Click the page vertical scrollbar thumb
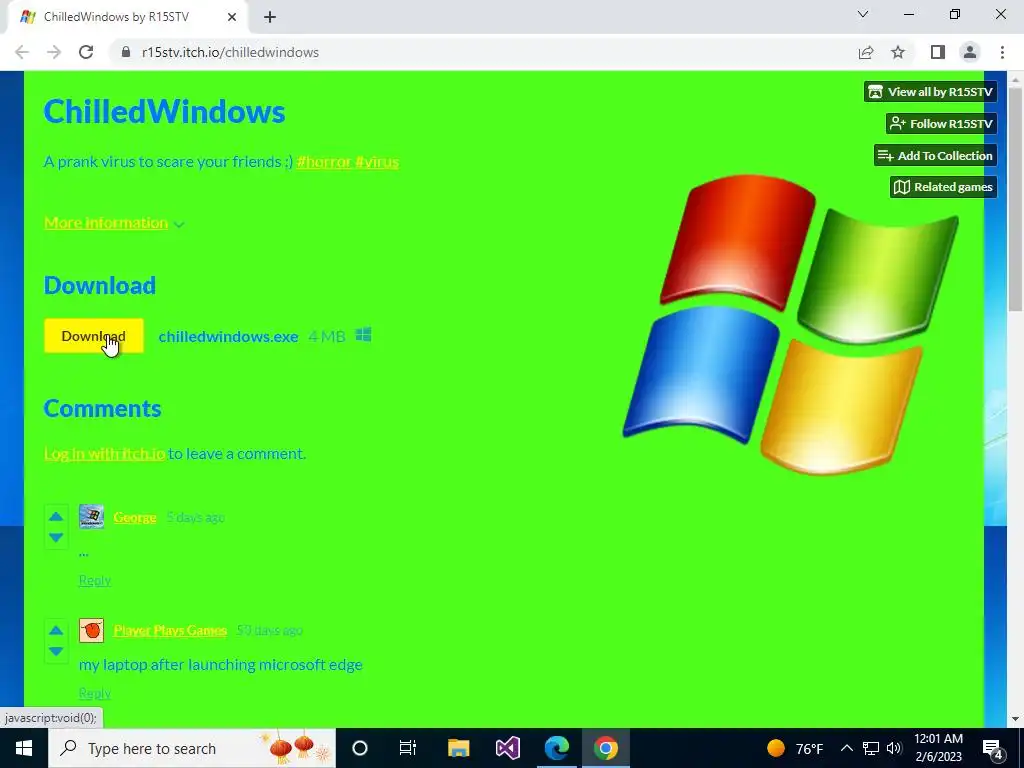The image size is (1024, 768). [x=1015, y=199]
